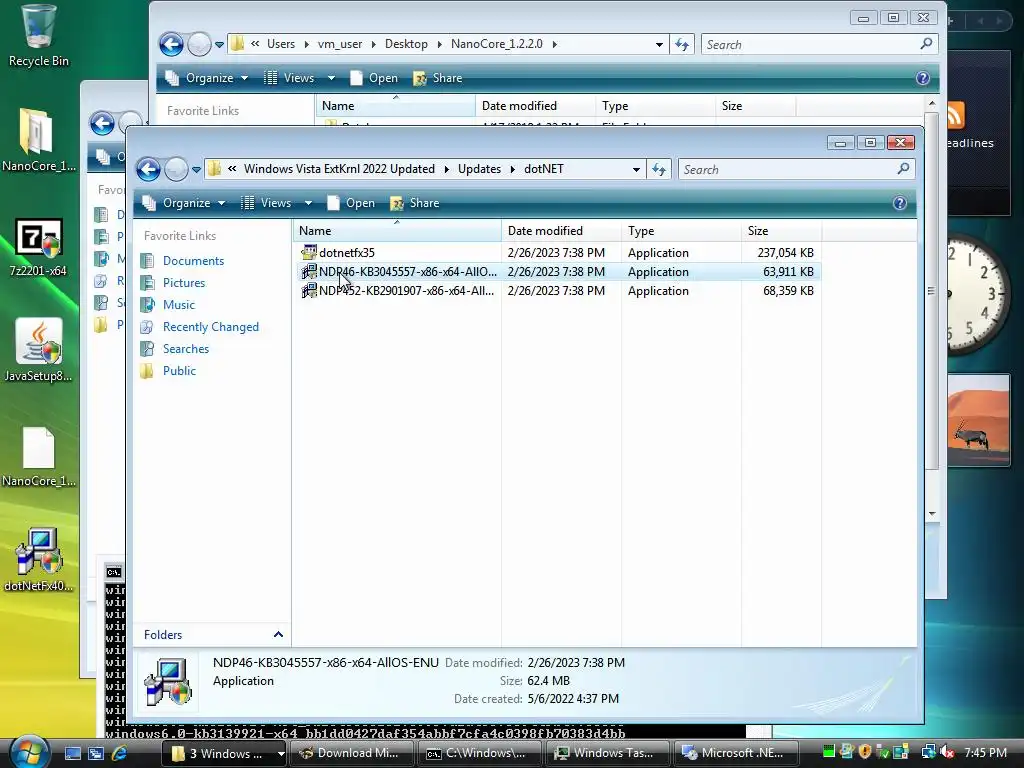Expand the Folders pane chevron

(278, 634)
